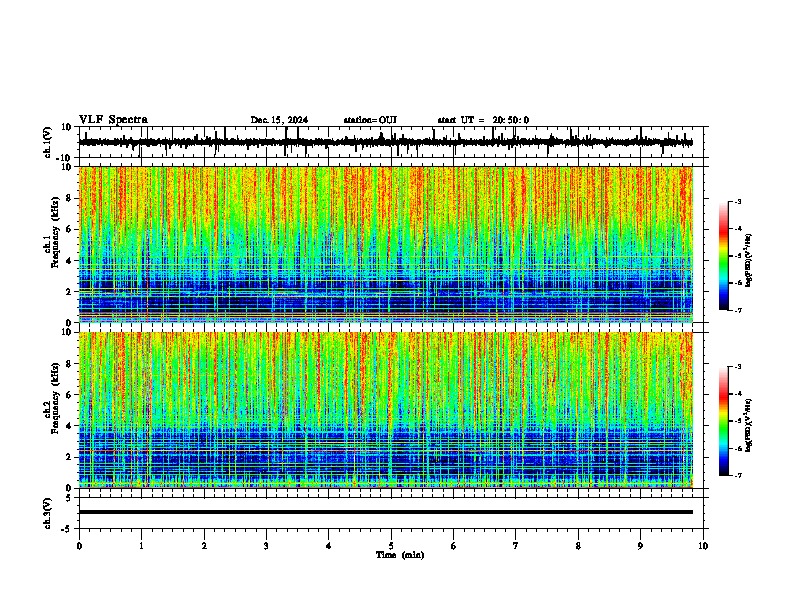
Task: Select the date text "Dec. 15, 2024"
Action: point(279,120)
